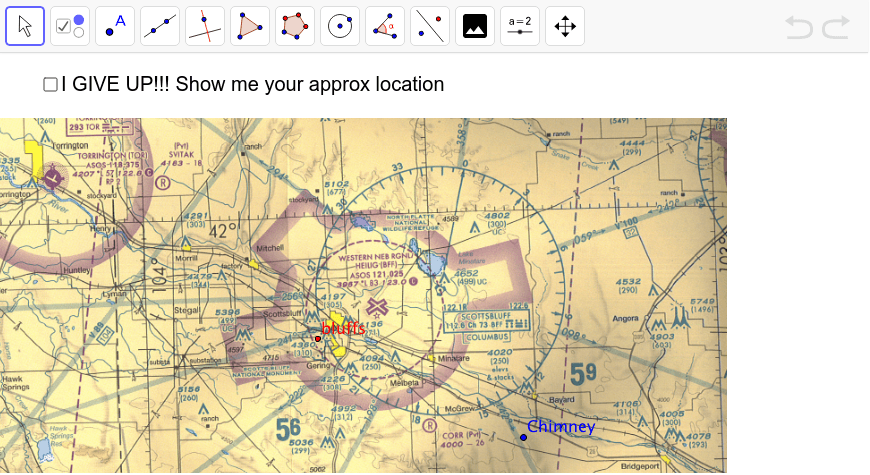The width and height of the screenshot is (870, 475).
Task: Click the 'Melbeta' town label
Action: point(404,383)
